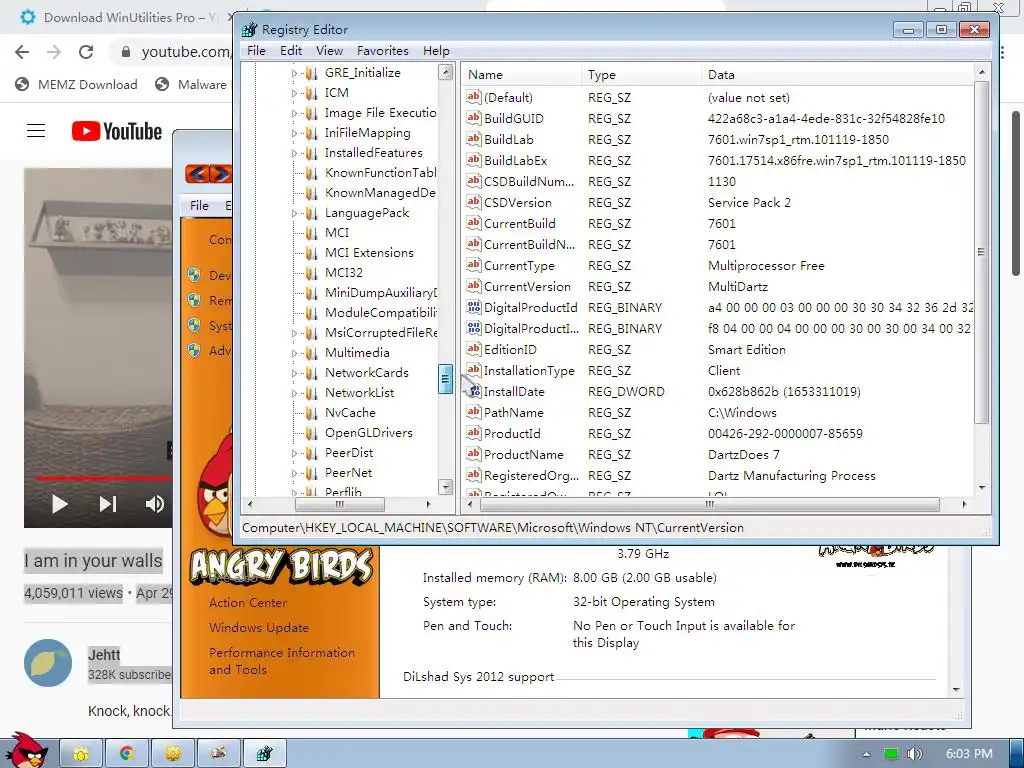The width and height of the screenshot is (1024, 768).
Task: Skip to next YouTube video
Action: 108,504
